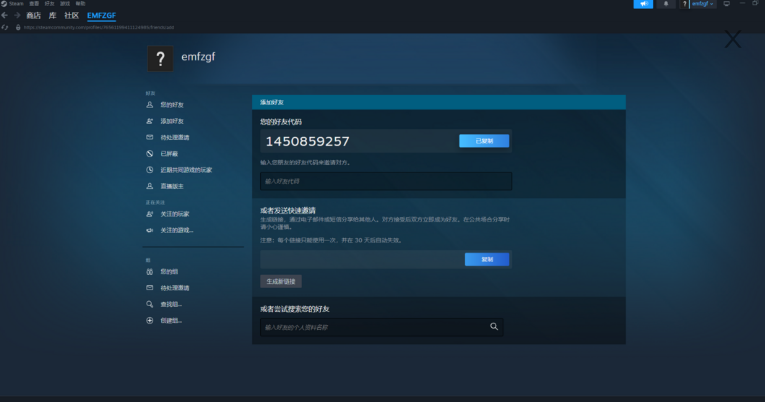Screen dimensions: 765x402
Task: Click the 生成新链接 button
Action: pos(280,281)
